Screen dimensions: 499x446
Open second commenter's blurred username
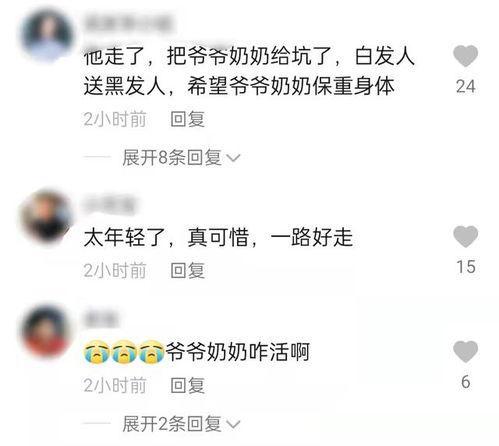coord(109,205)
